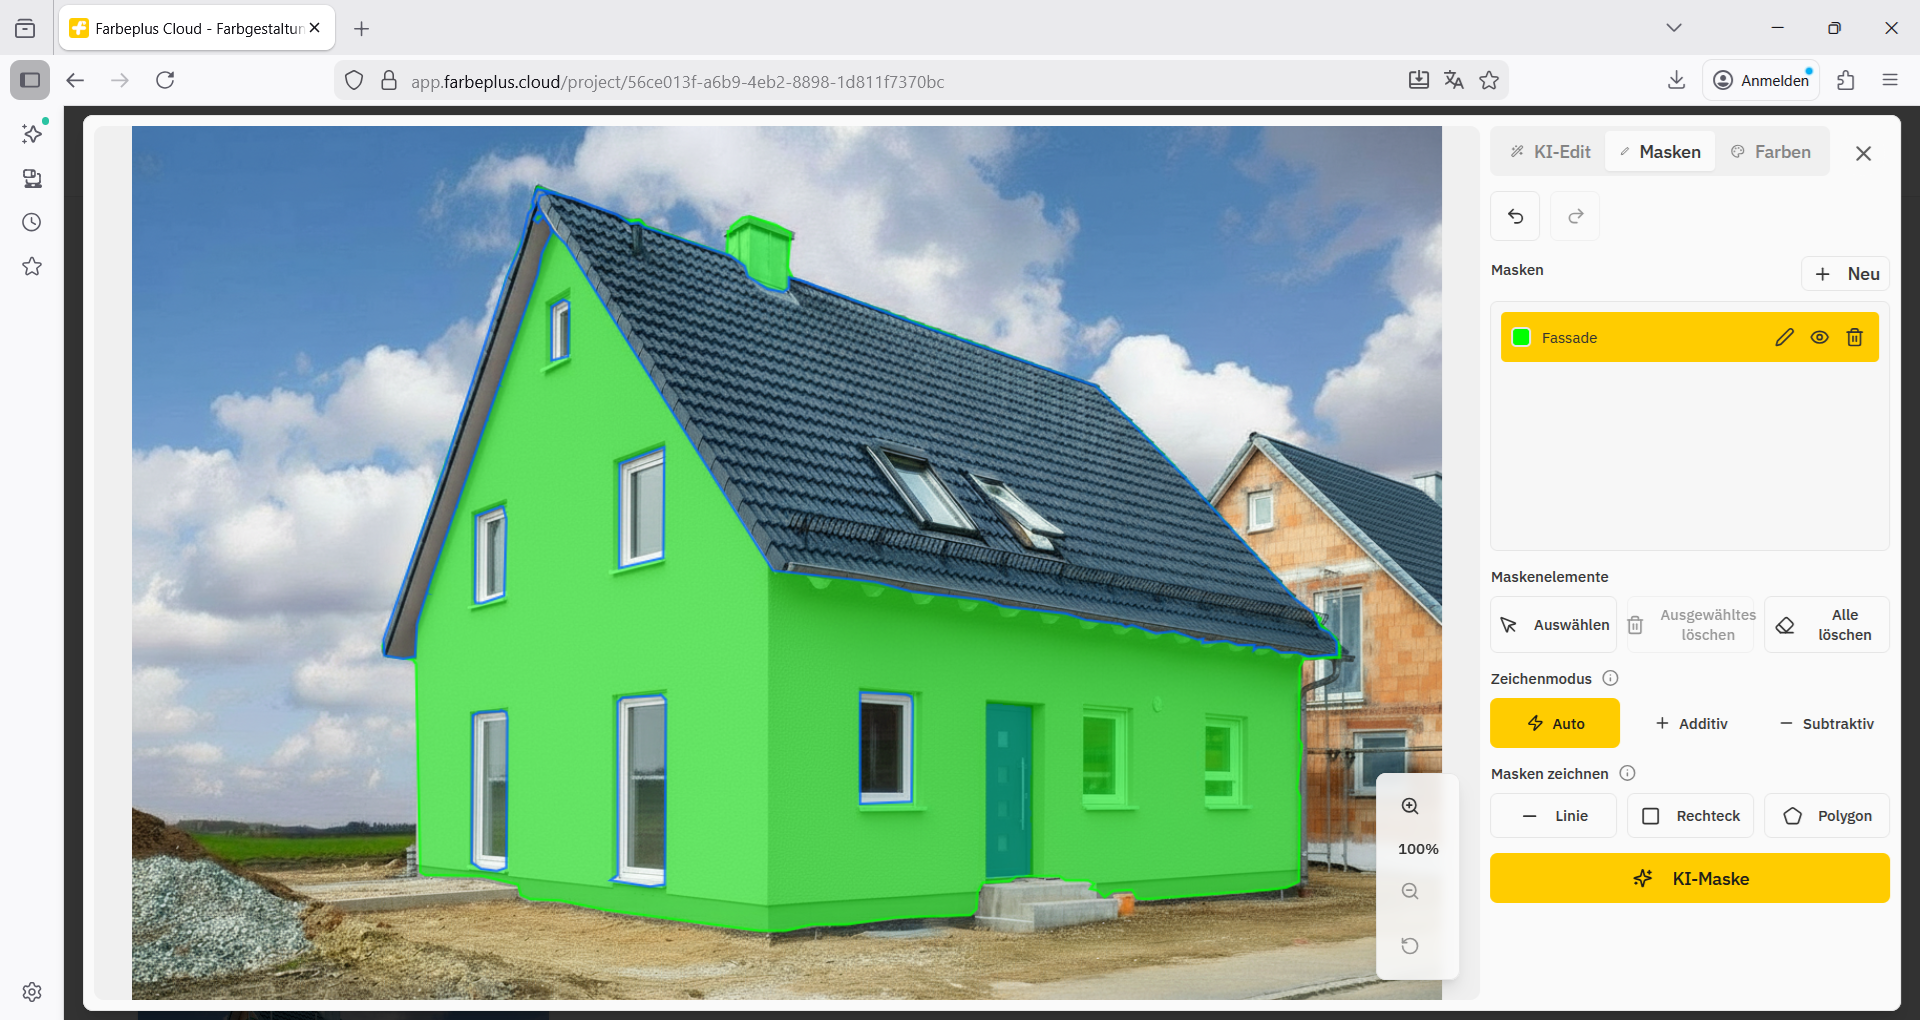Create a new mask with Neu

[x=1845, y=273]
